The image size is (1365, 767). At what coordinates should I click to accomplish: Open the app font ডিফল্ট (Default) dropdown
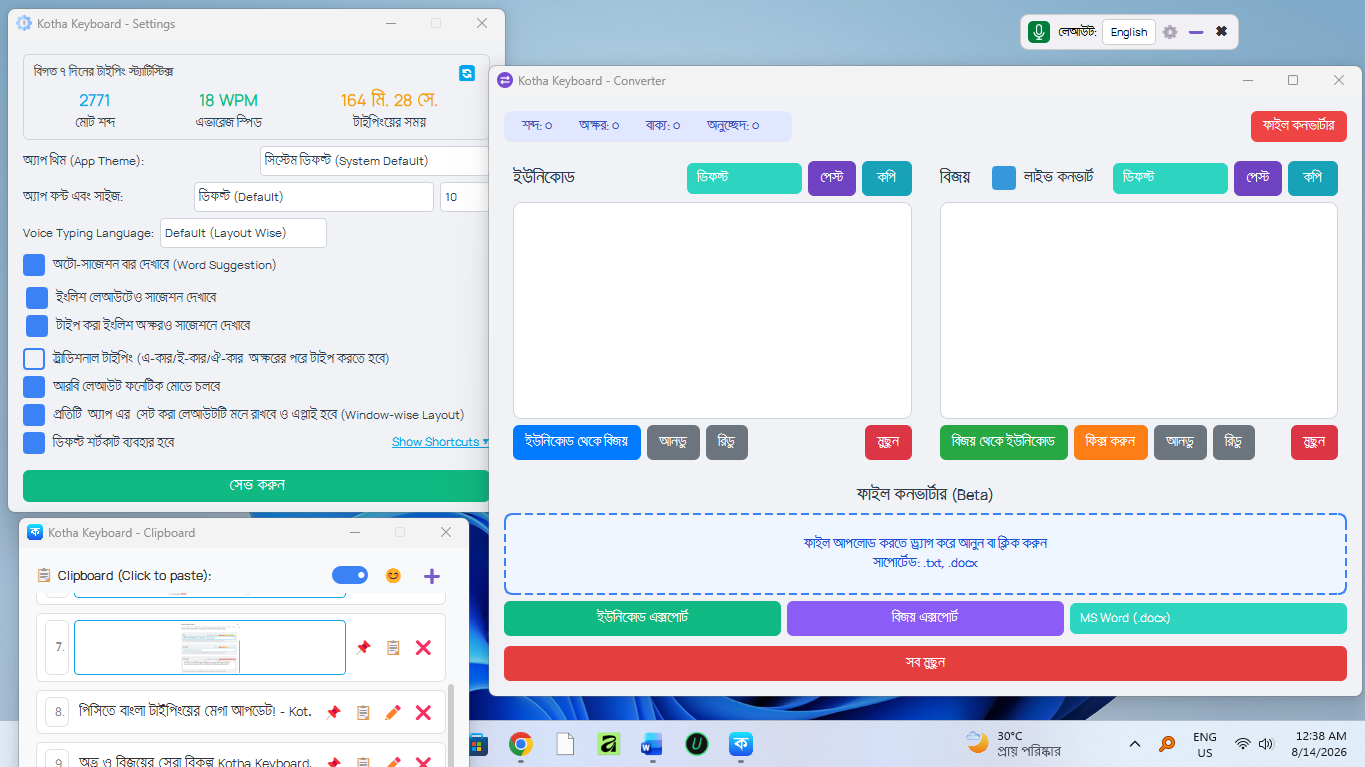[x=313, y=197]
